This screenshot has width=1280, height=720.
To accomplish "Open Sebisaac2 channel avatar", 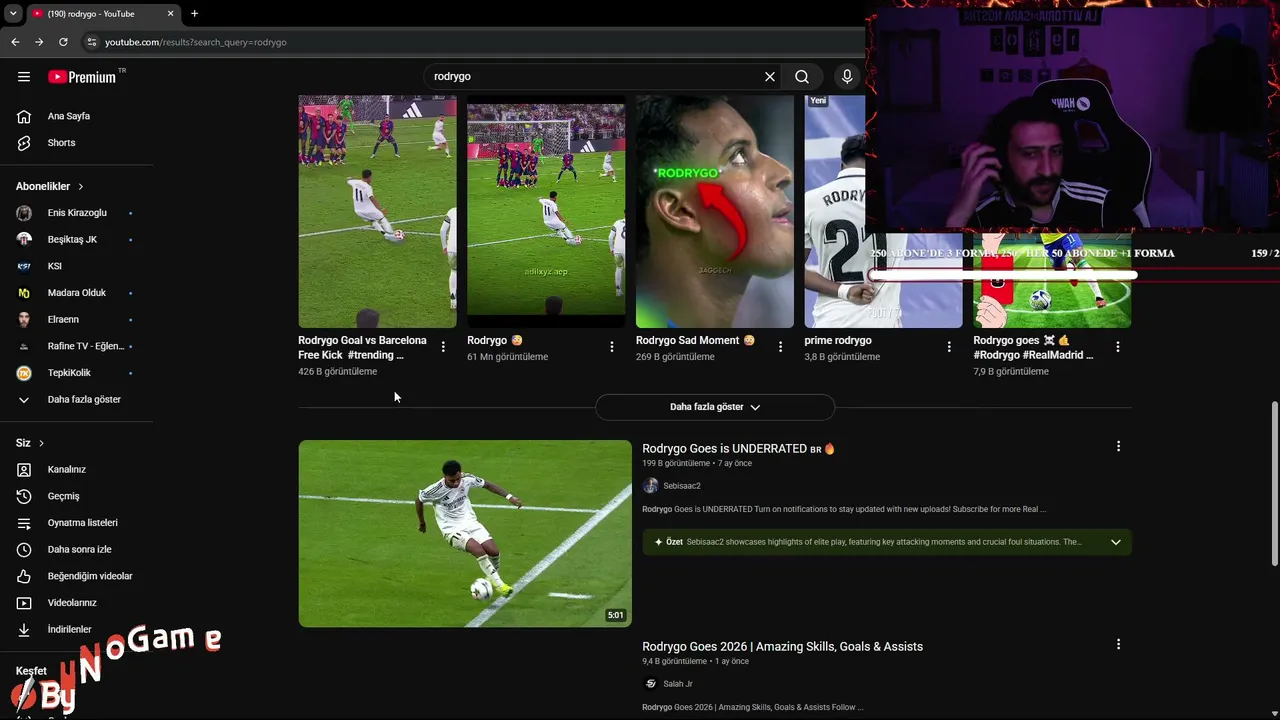I will [x=651, y=486].
